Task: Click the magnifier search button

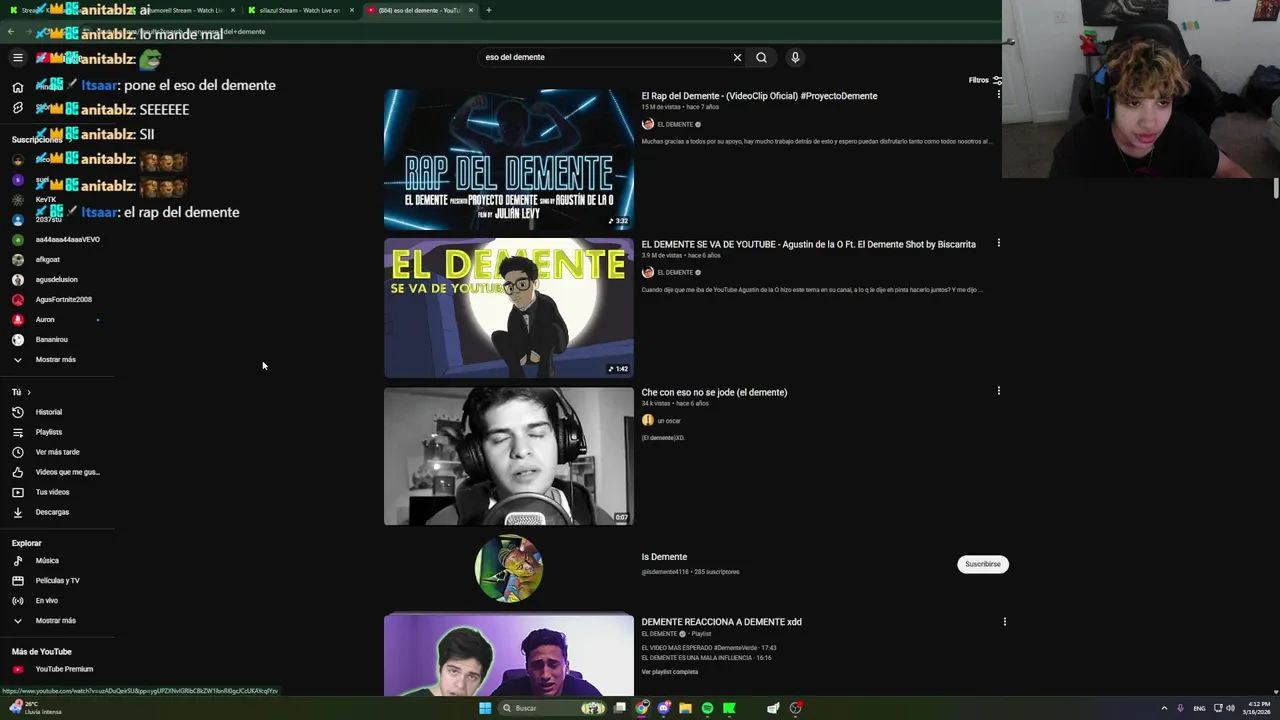Action: tap(761, 57)
